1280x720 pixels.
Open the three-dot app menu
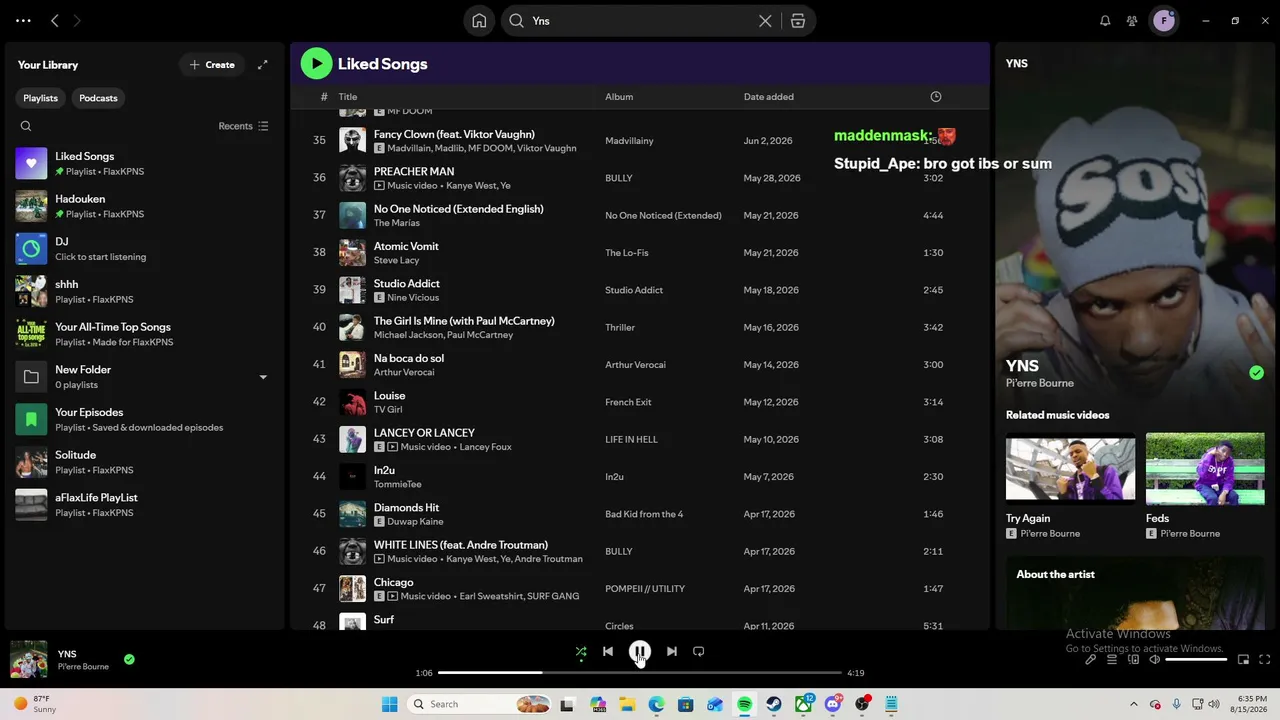coord(23,20)
